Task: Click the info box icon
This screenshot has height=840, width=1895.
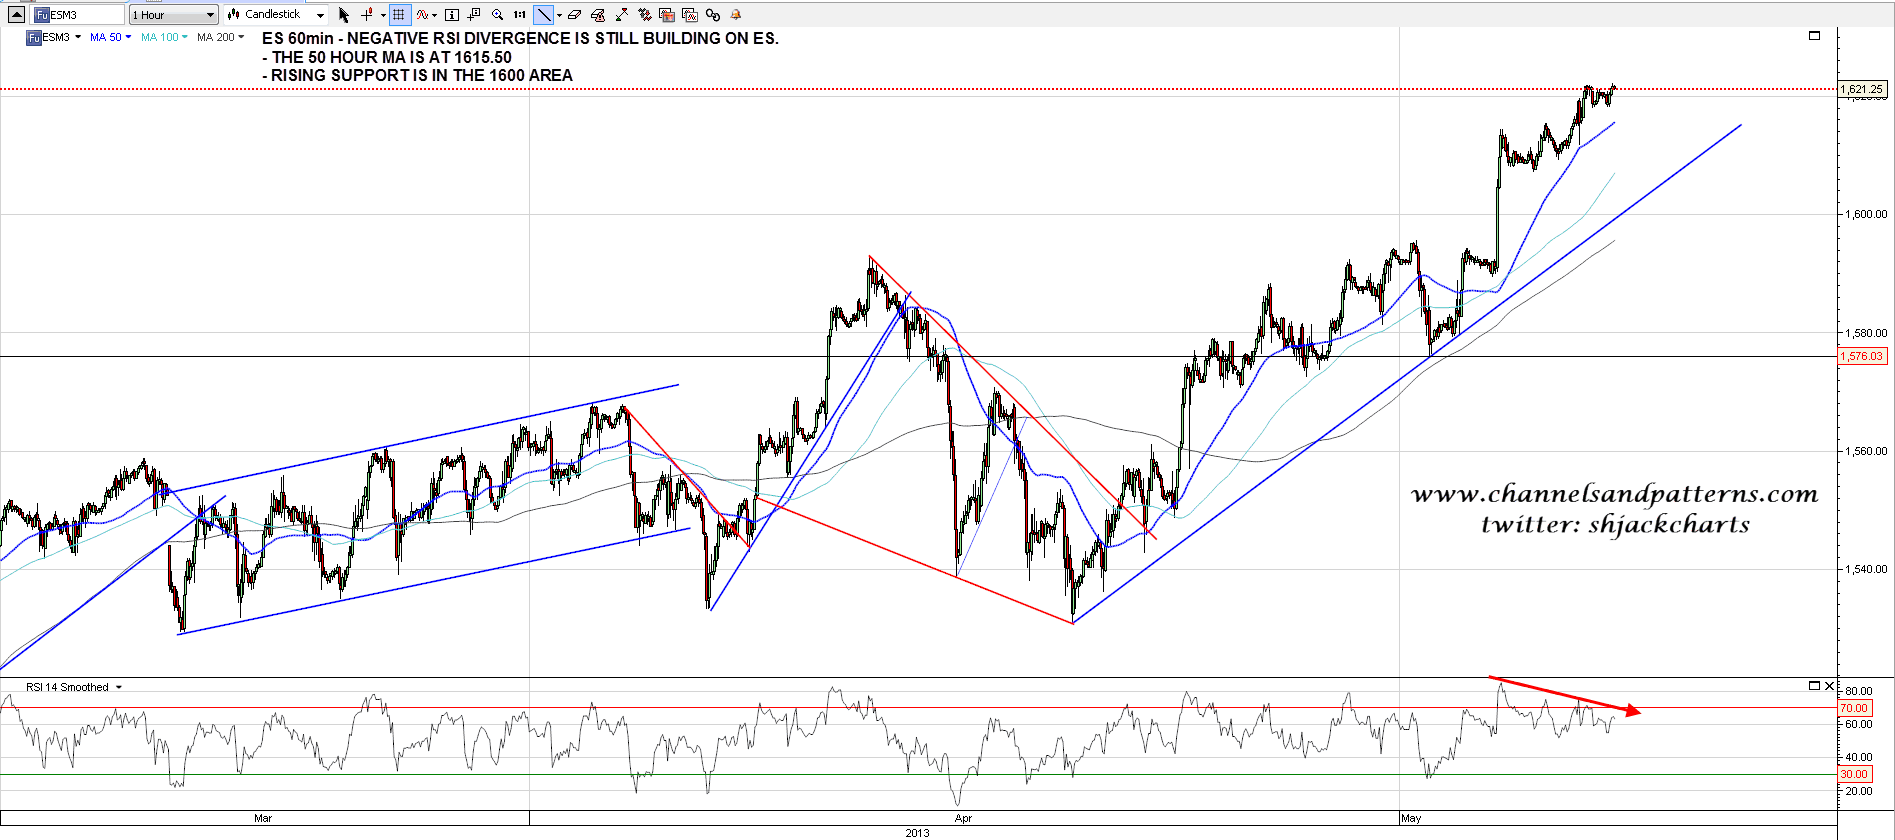Action: coord(452,15)
